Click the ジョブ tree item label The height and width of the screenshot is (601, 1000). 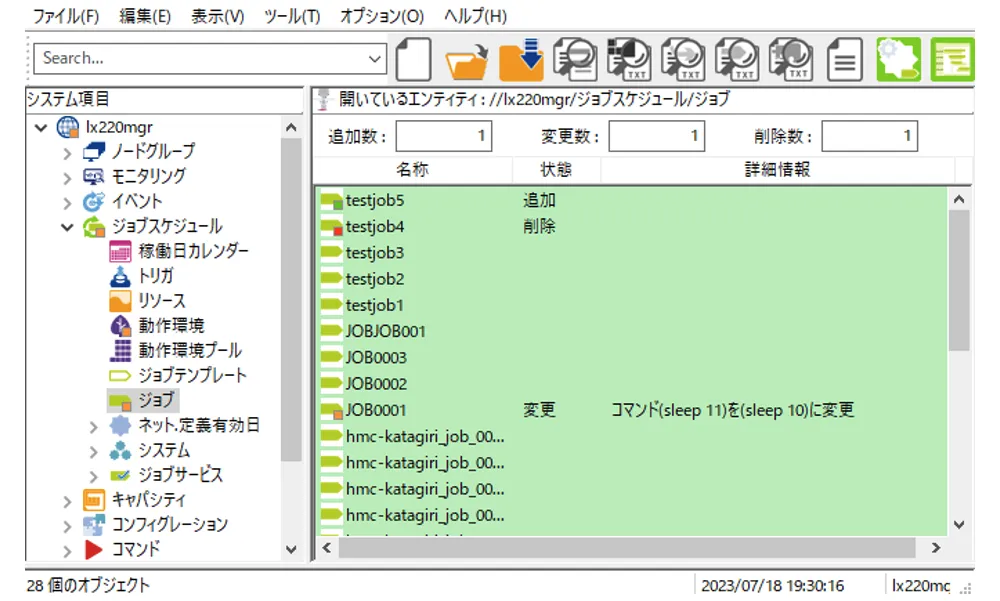click(x=156, y=401)
